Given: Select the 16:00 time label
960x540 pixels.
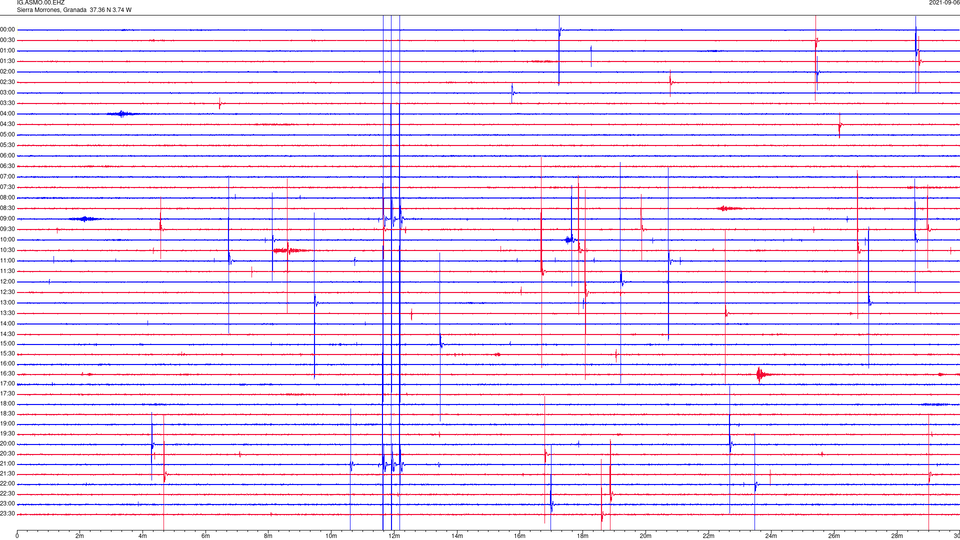Looking at the screenshot, I should point(8,364).
